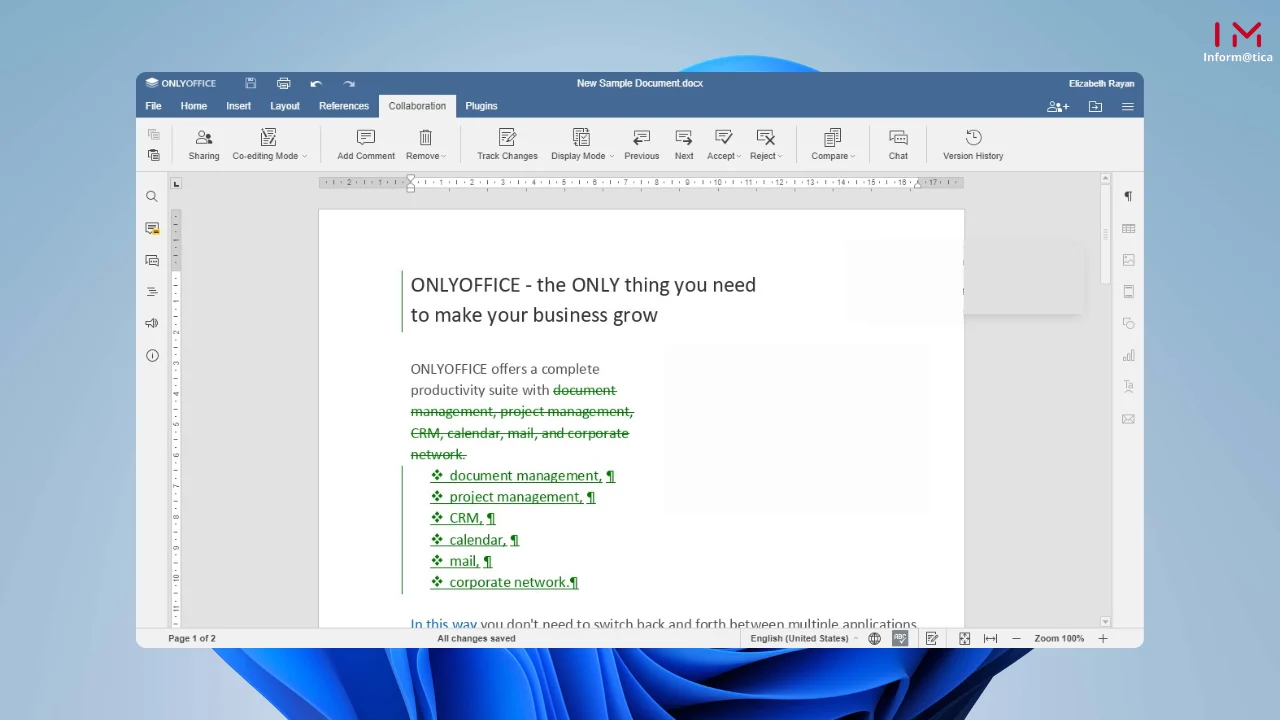Open Paragraph settings in right sidebar
Image resolution: width=1280 pixels, height=720 pixels.
[1128, 196]
